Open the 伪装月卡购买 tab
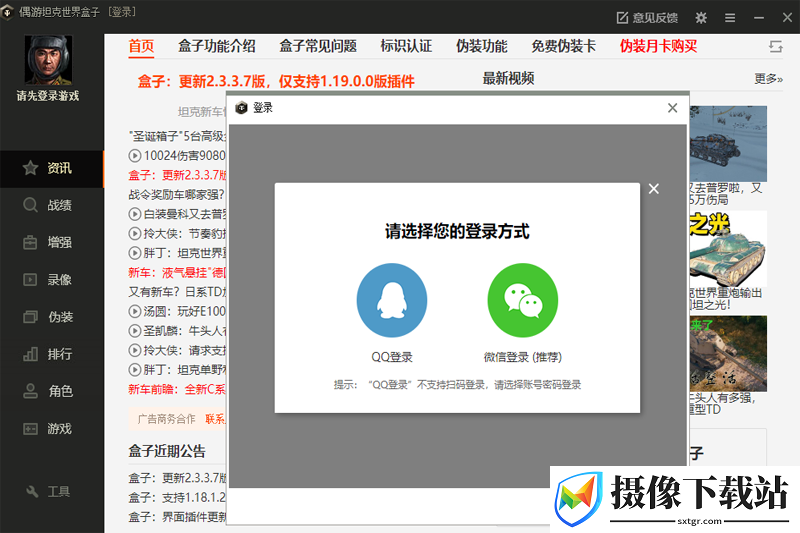 click(x=659, y=46)
